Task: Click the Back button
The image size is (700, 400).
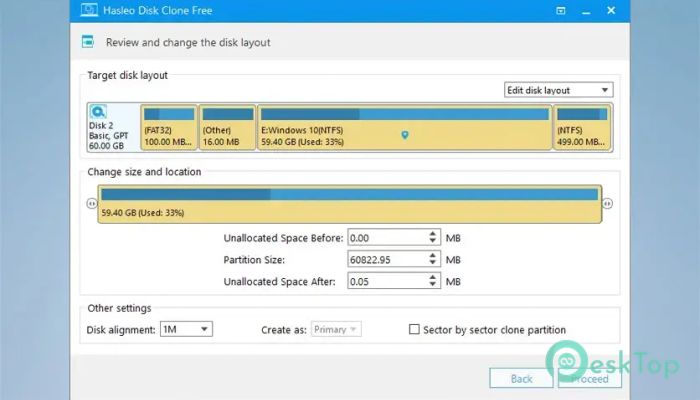Action: click(521, 379)
